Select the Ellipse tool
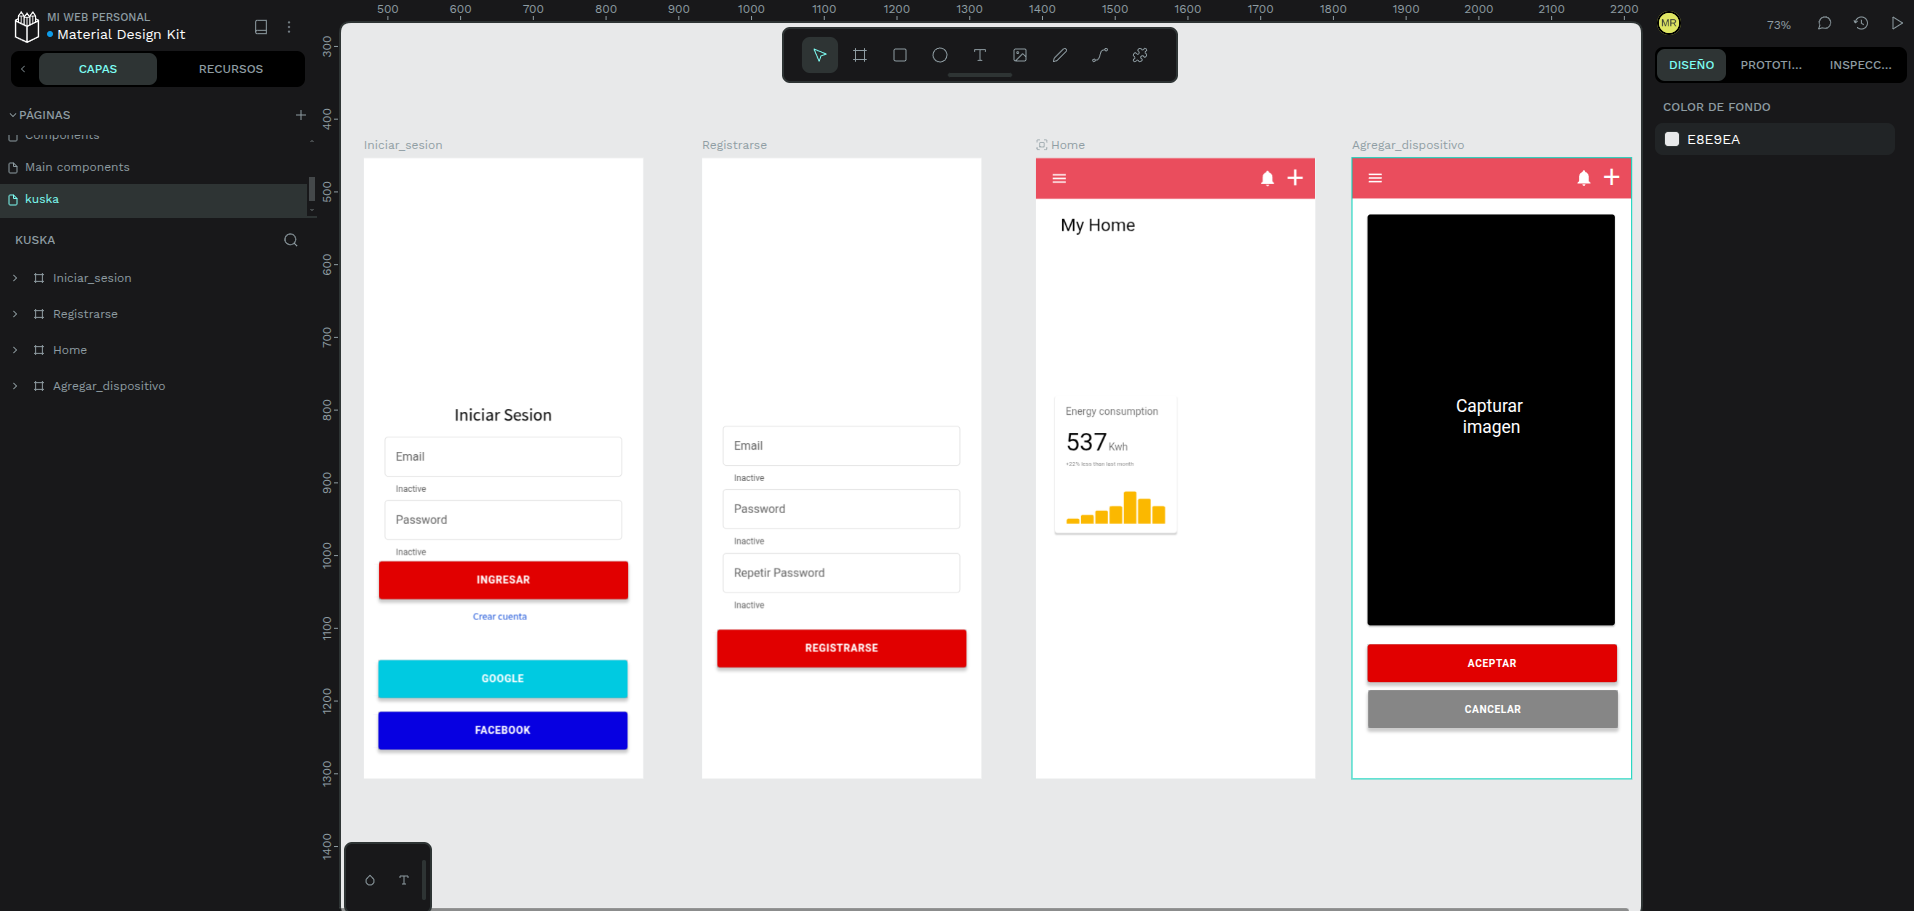Image resolution: width=1914 pixels, height=911 pixels. point(939,55)
